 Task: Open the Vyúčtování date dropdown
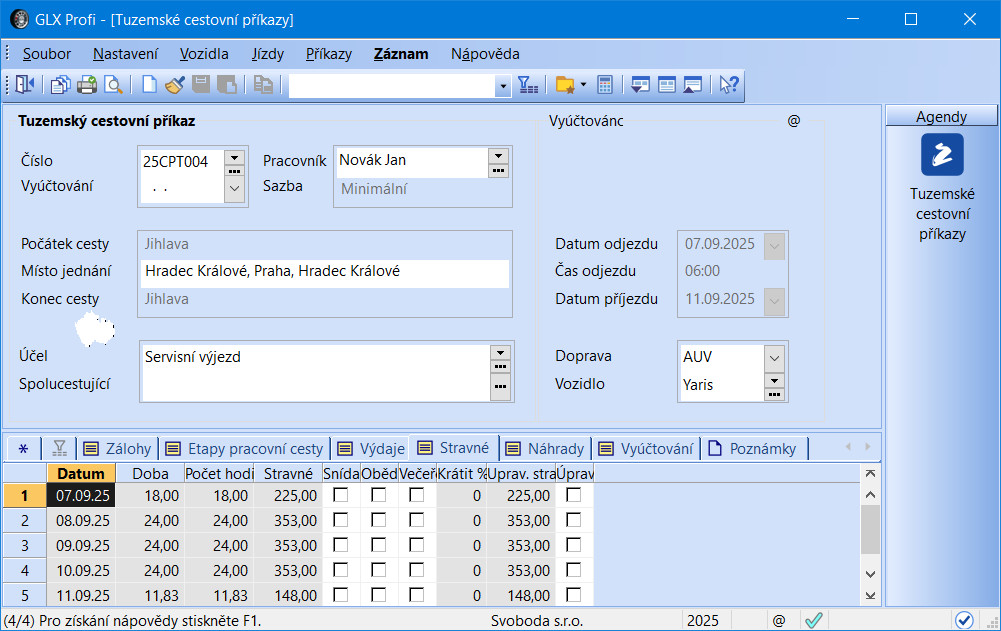coord(234,187)
